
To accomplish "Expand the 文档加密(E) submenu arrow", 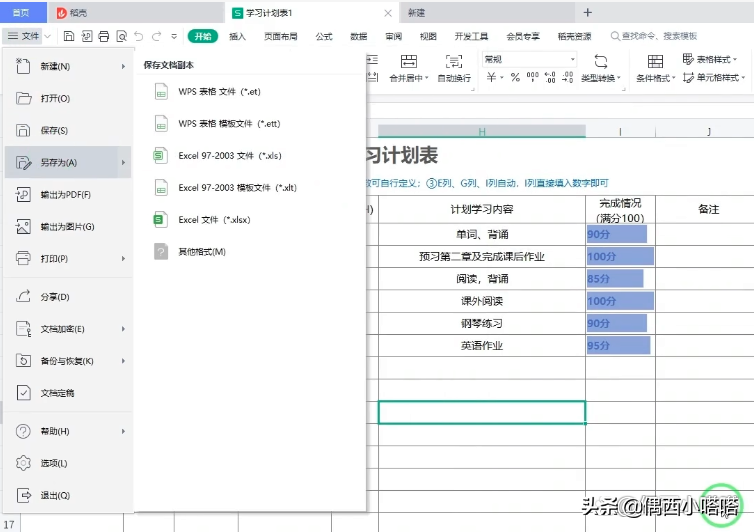I will (123, 329).
